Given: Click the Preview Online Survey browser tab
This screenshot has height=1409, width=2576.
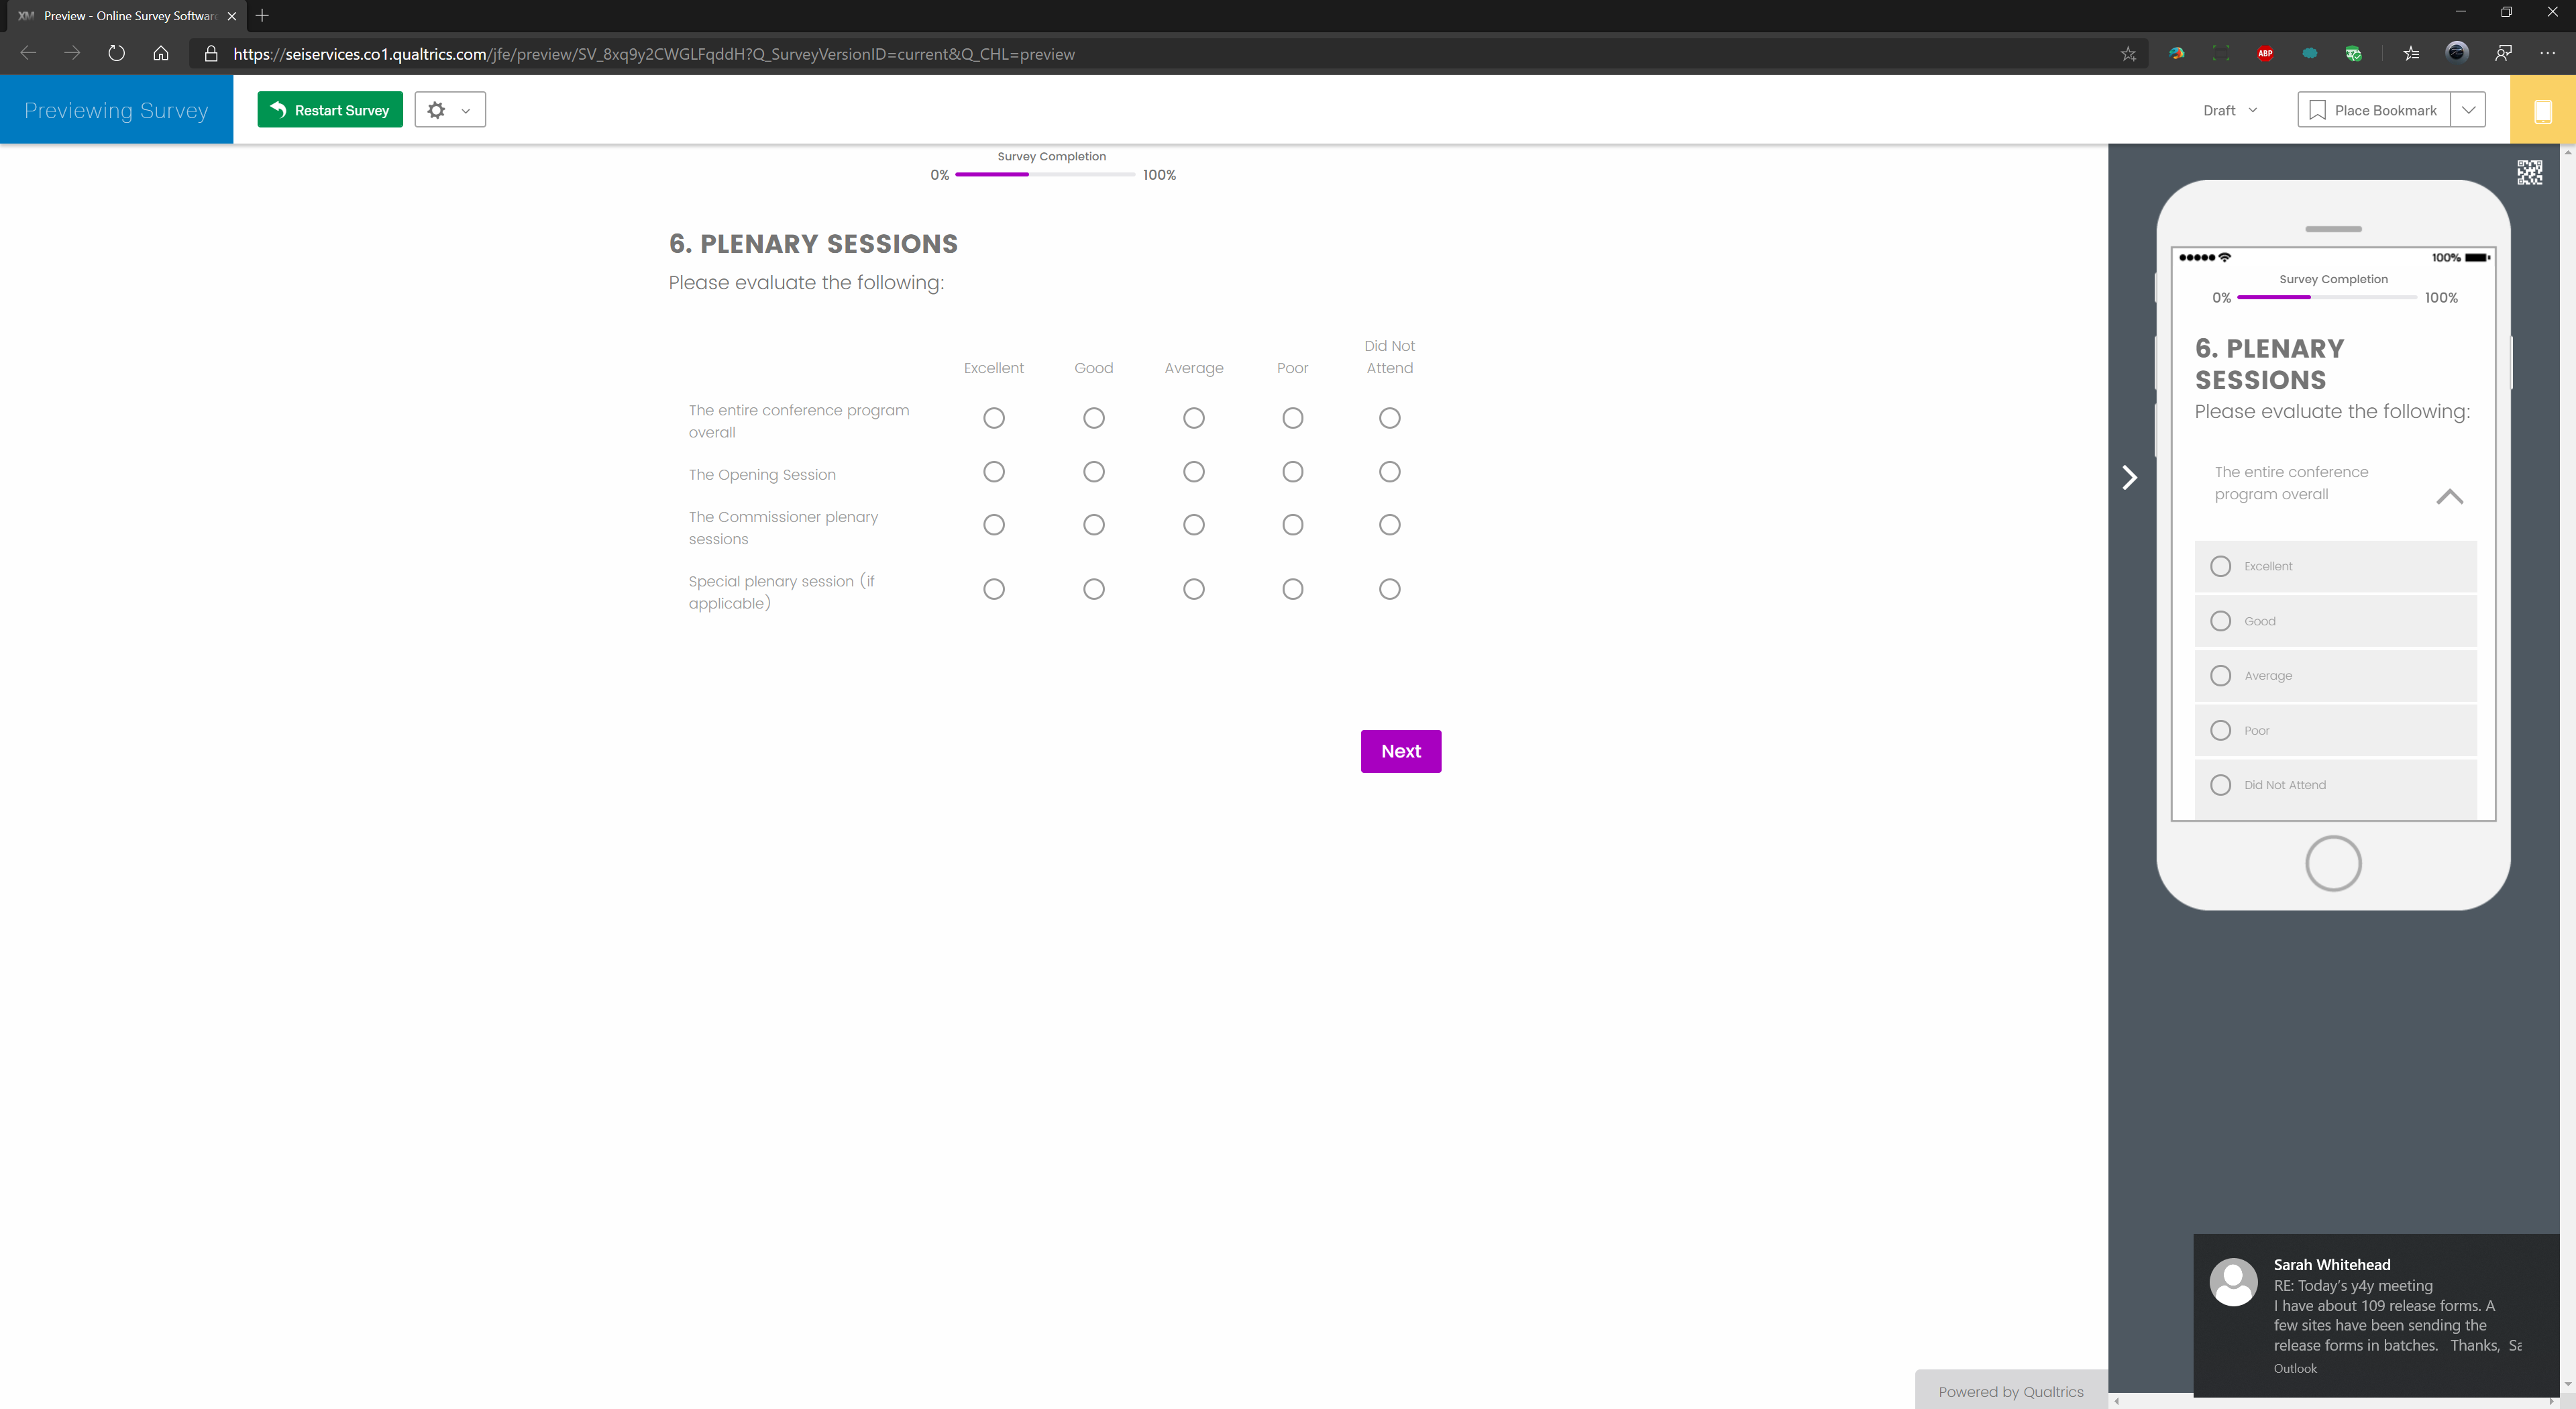Looking at the screenshot, I should (x=125, y=16).
